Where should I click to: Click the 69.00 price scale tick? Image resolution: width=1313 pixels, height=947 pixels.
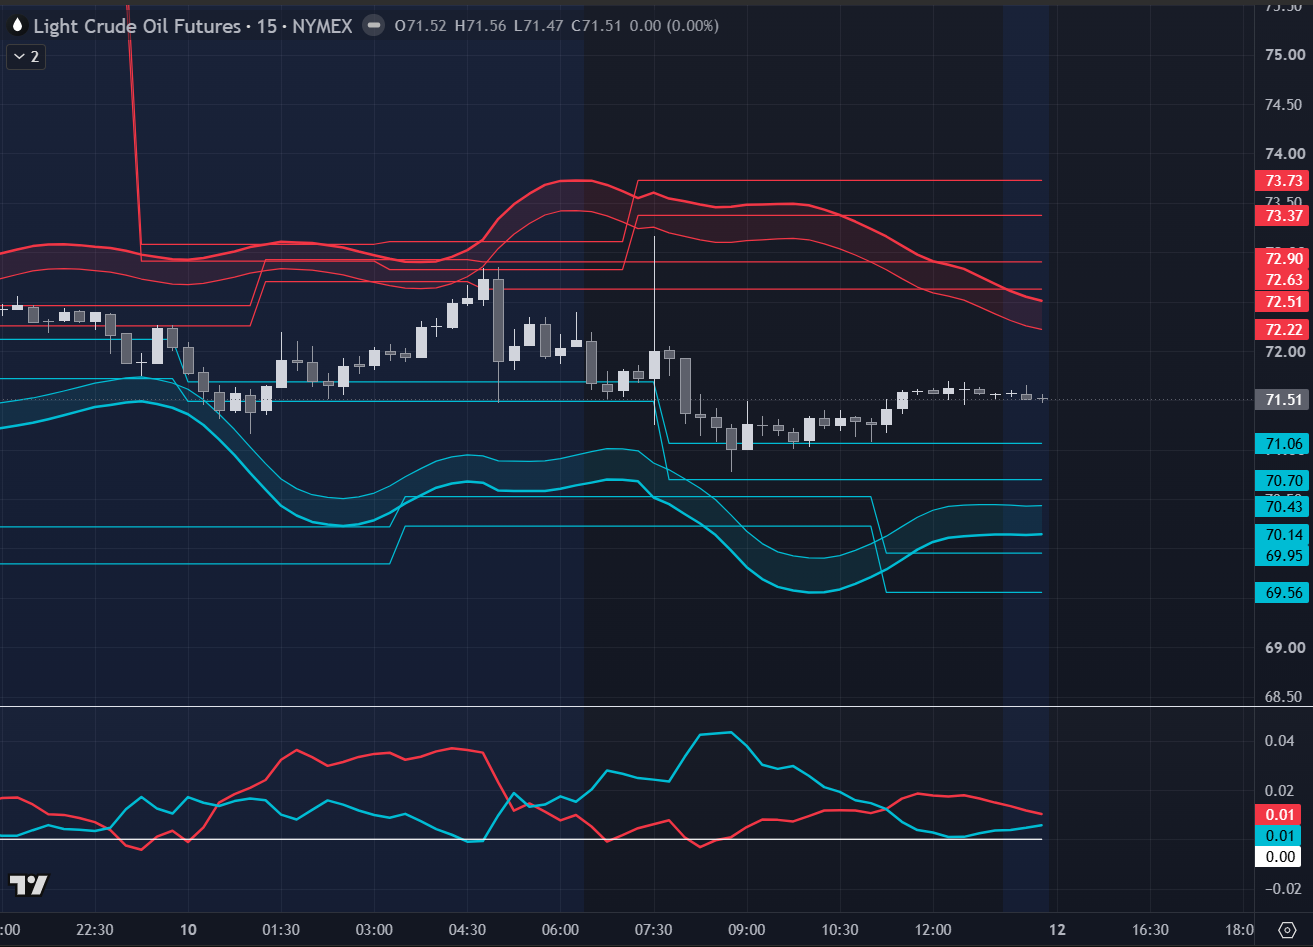click(x=1283, y=648)
